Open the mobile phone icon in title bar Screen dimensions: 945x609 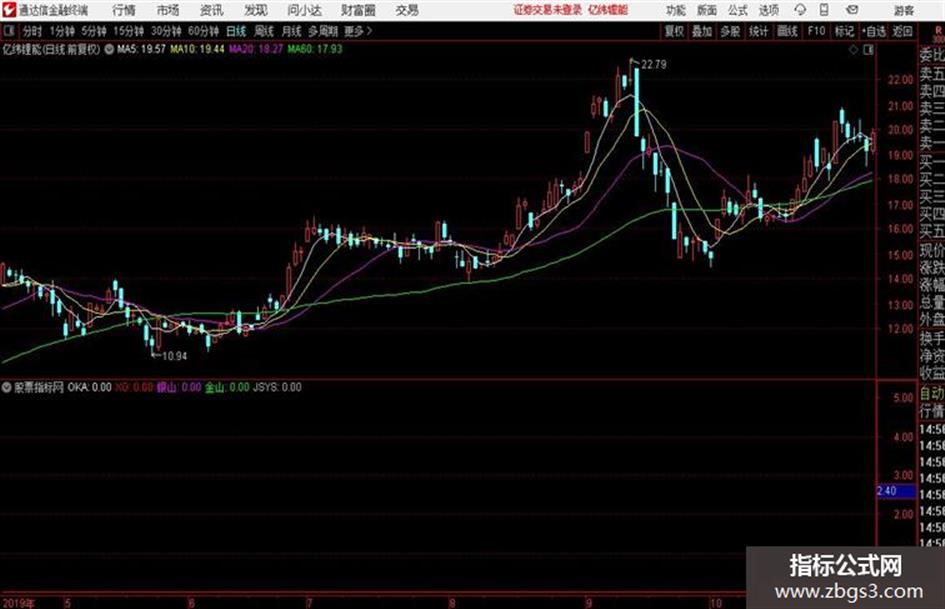click(824, 10)
